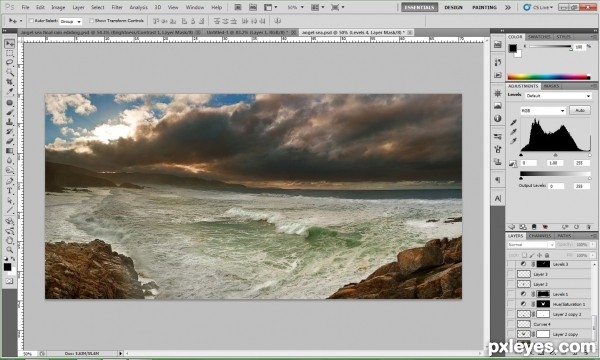Expand more workspaces double-arrow
The width and height of the screenshot is (600, 360).
(x=508, y=7)
